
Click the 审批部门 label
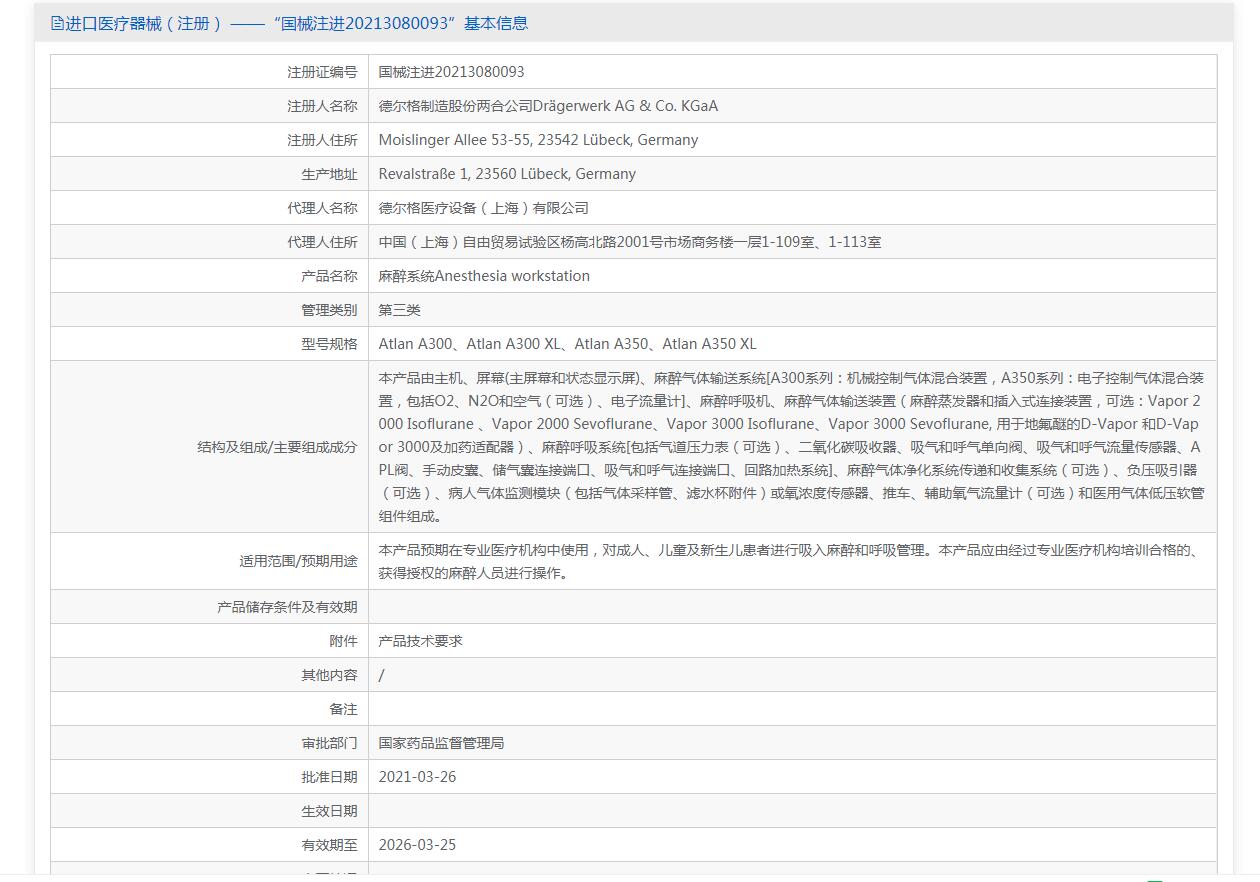[x=329, y=743]
